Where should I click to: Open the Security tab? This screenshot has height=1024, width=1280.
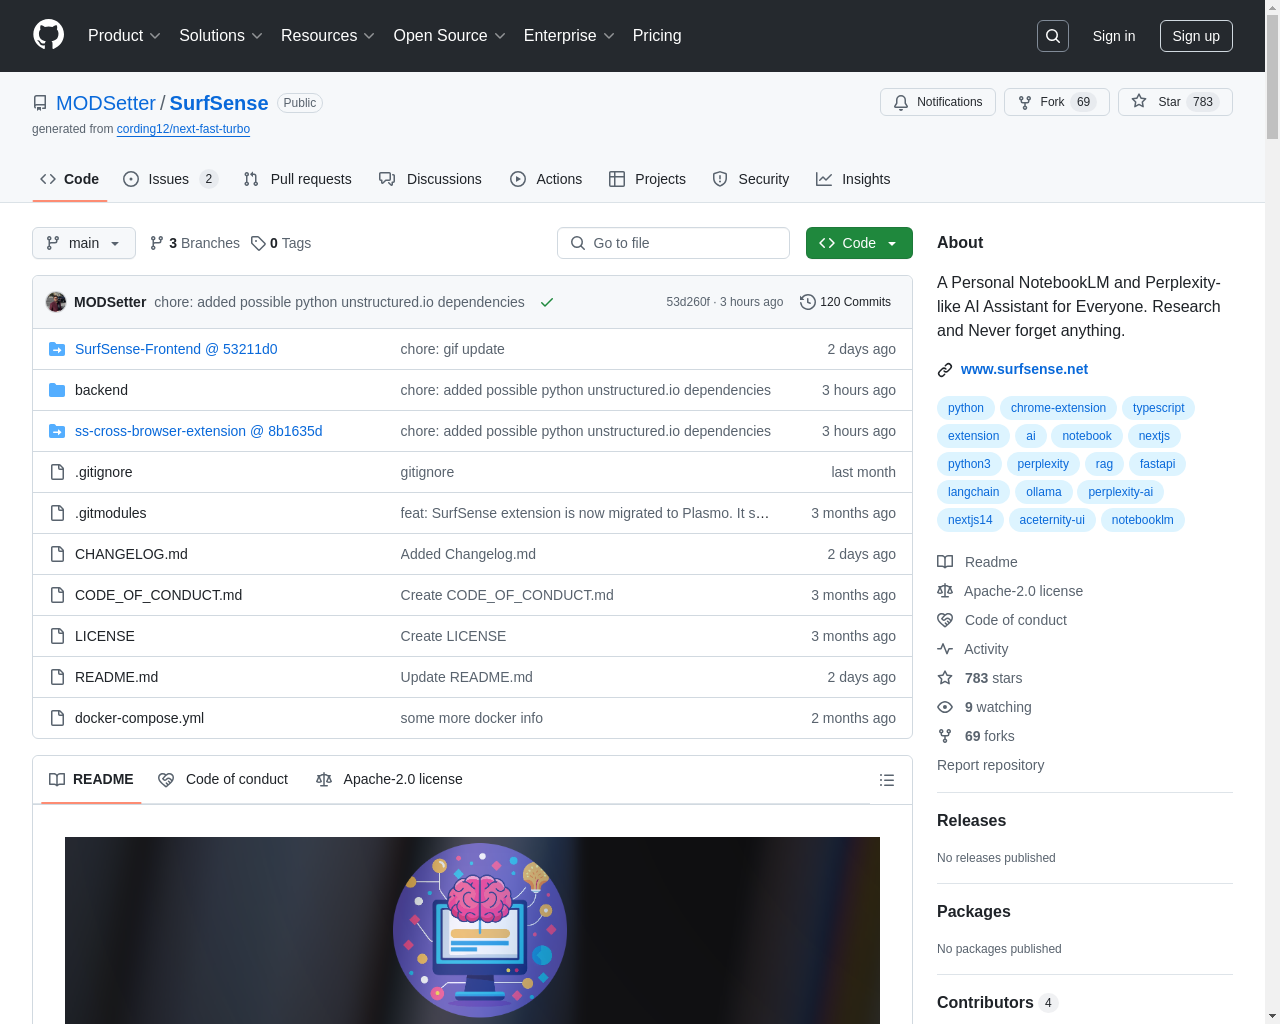coord(751,179)
